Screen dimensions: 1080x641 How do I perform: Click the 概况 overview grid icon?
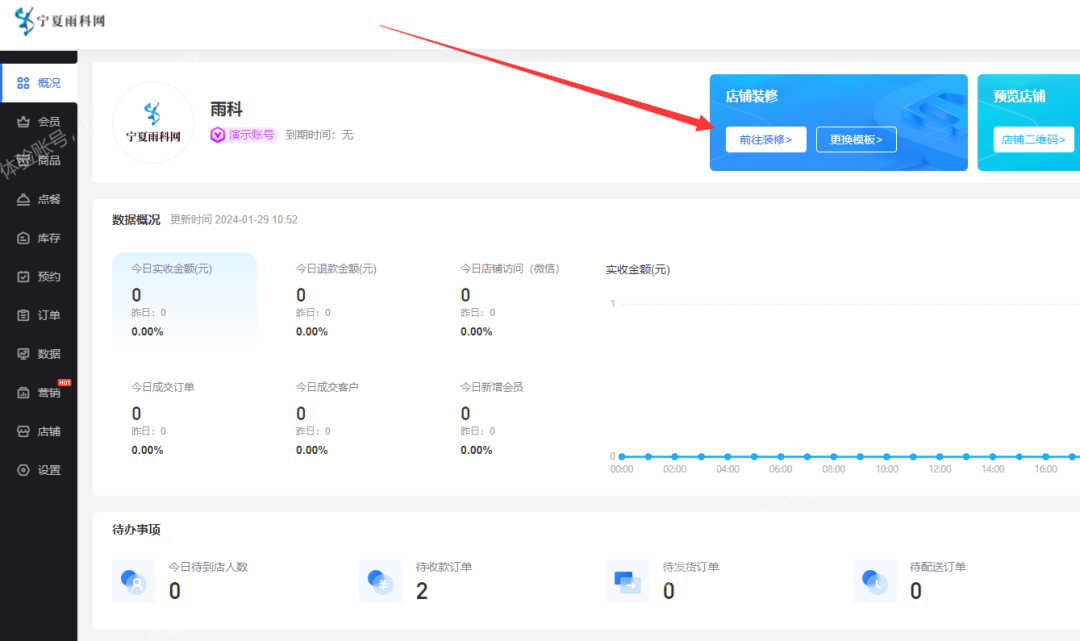click(23, 83)
